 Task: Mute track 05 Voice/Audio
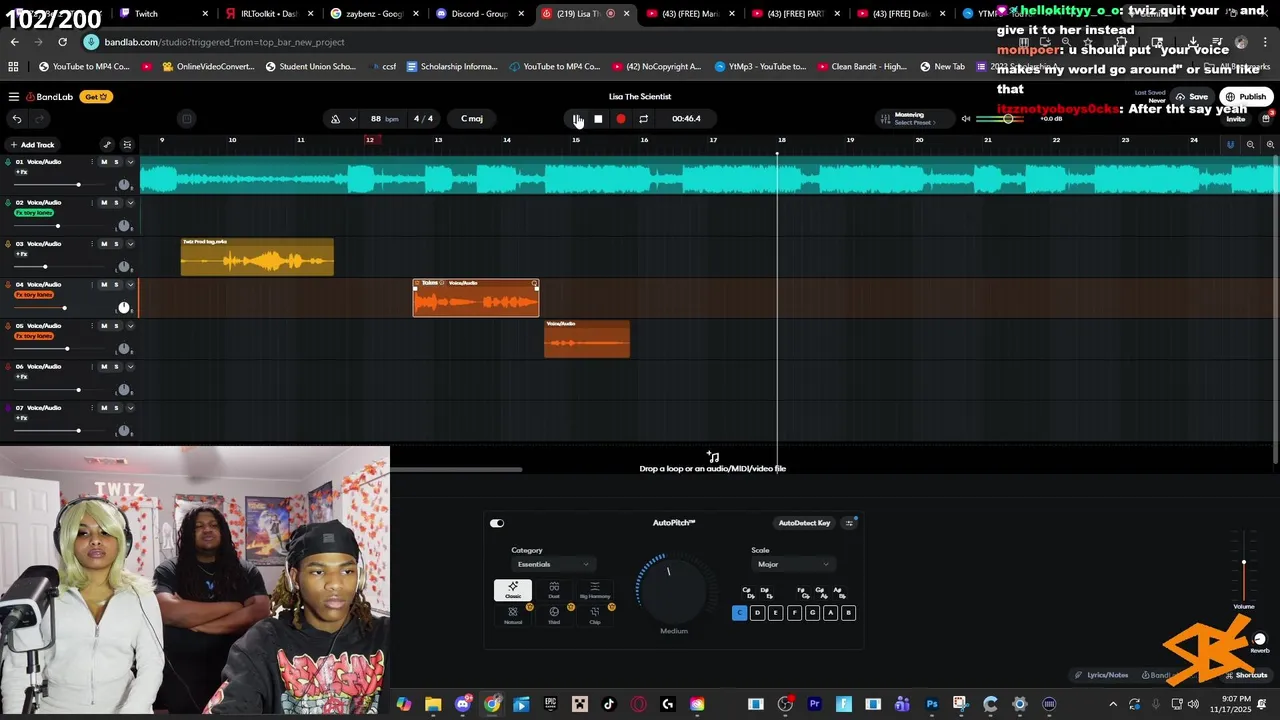pyautogui.click(x=104, y=326)
